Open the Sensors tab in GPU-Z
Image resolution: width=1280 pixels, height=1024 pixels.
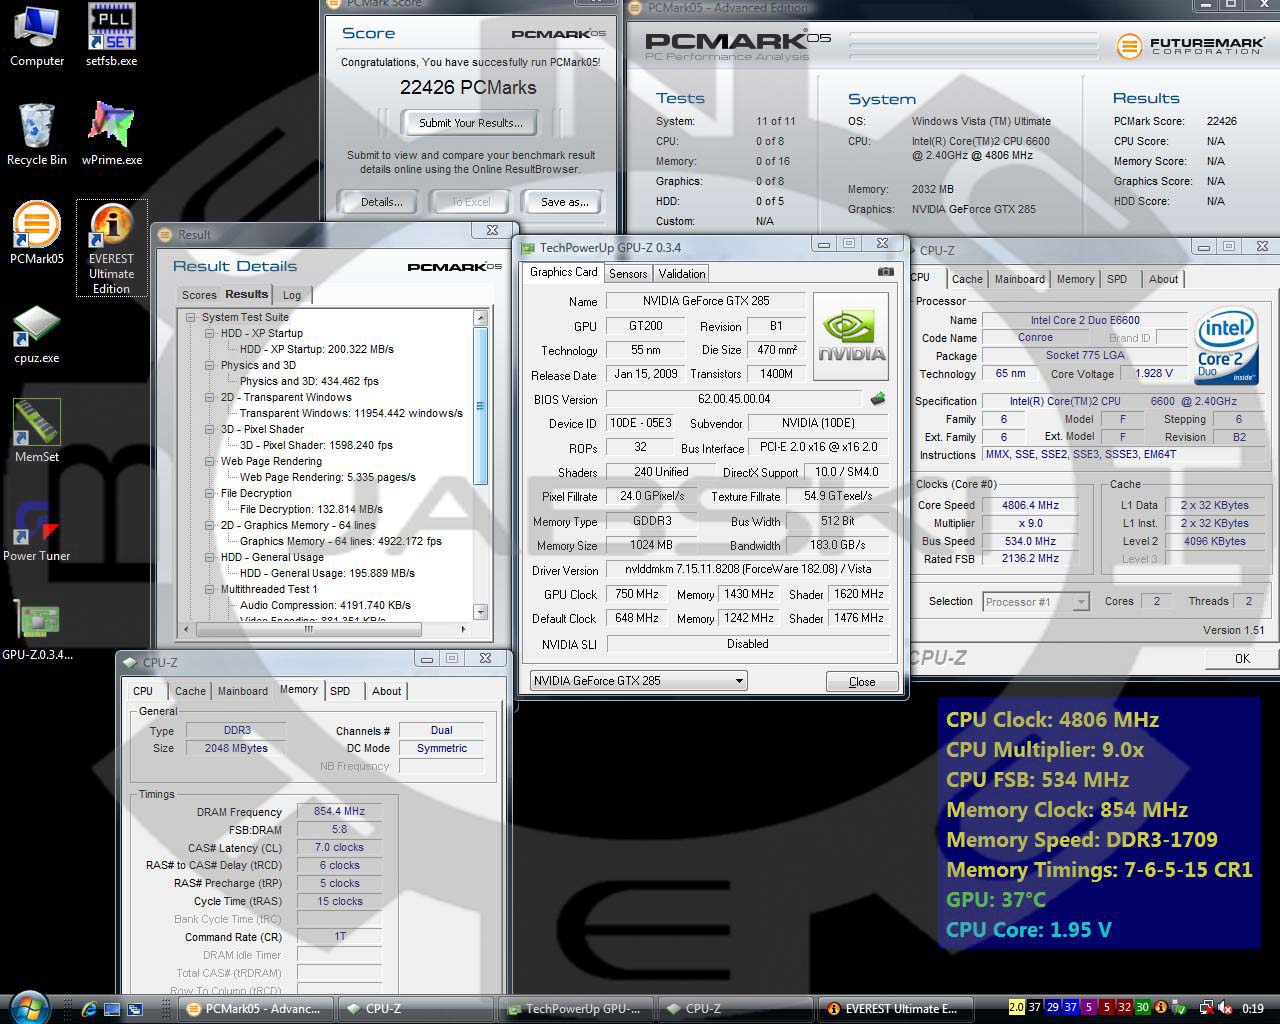(628, 274)
